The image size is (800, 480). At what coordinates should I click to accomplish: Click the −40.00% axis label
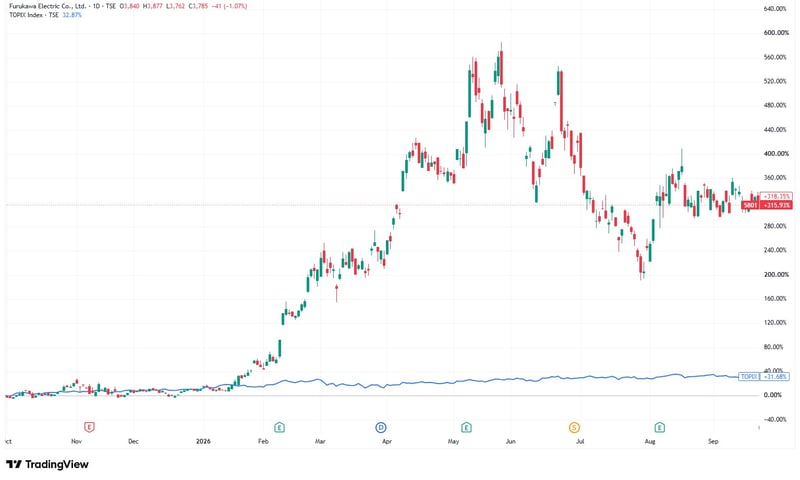click(775, 419)
